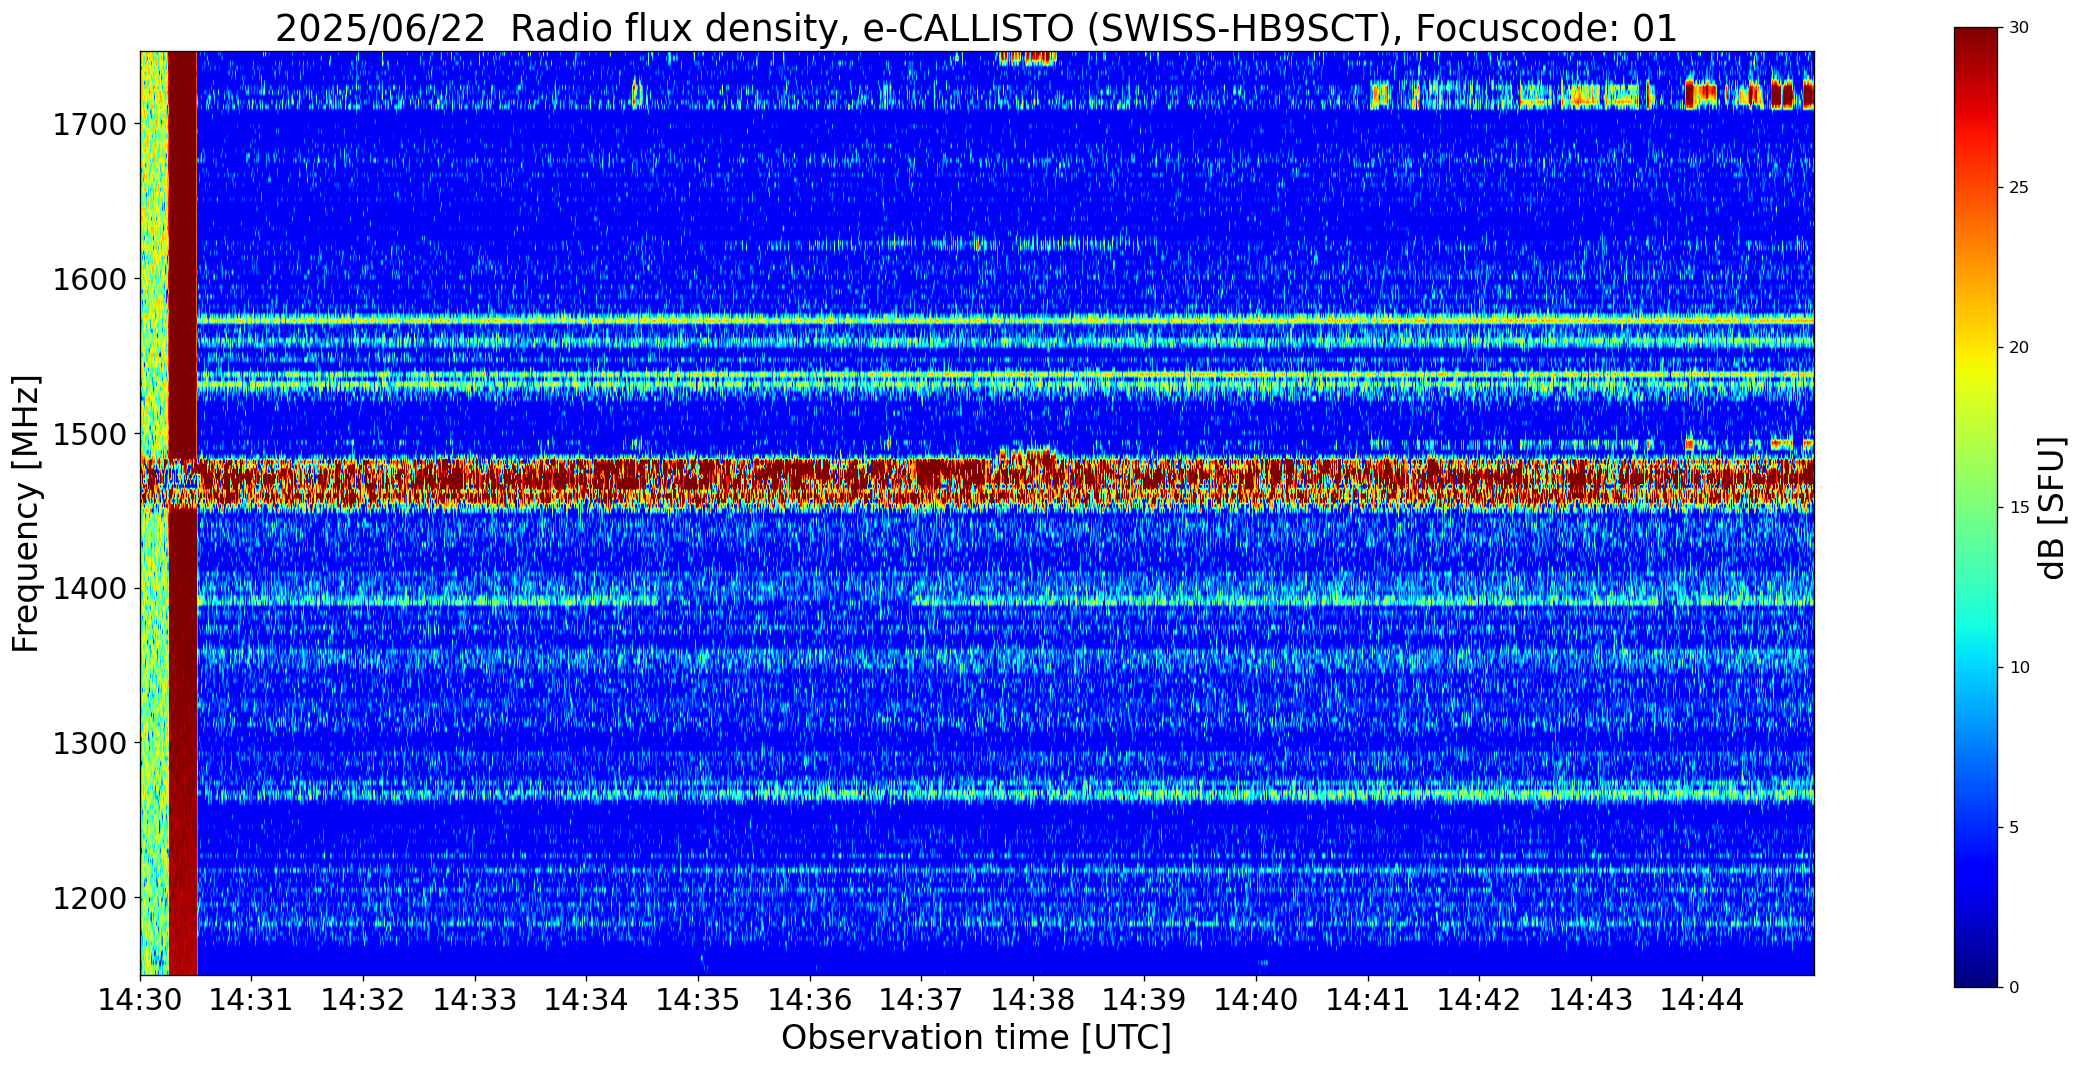The height and width of the screenshot is (1067, 2082).
Task: Click the 'dB [SFU]' colorbar label
Action: point(2052,508)
